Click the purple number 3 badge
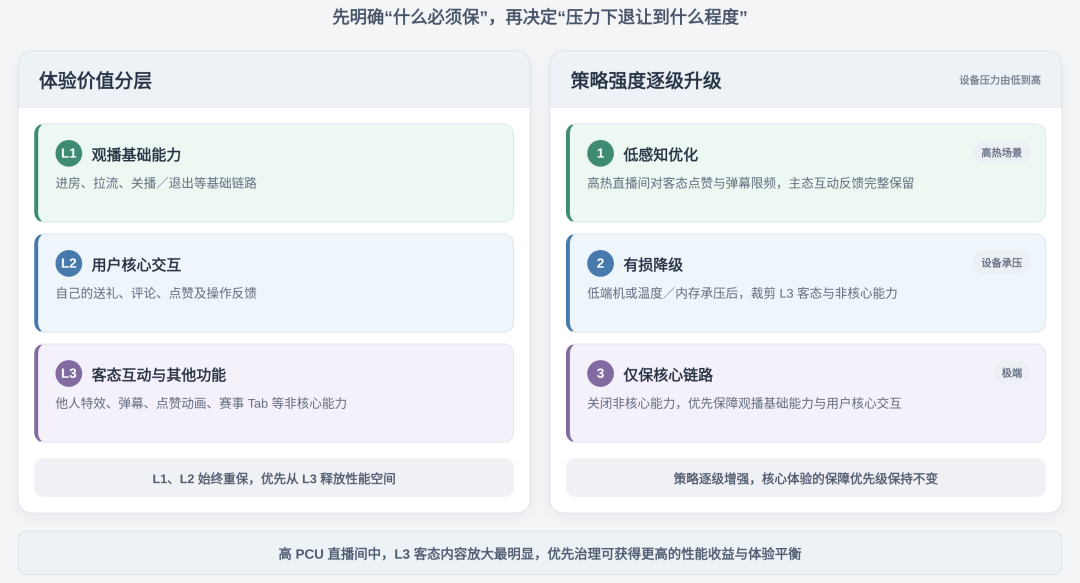Image resolution: width=1080 pixels, height=583 pixels. click(601, 374)
